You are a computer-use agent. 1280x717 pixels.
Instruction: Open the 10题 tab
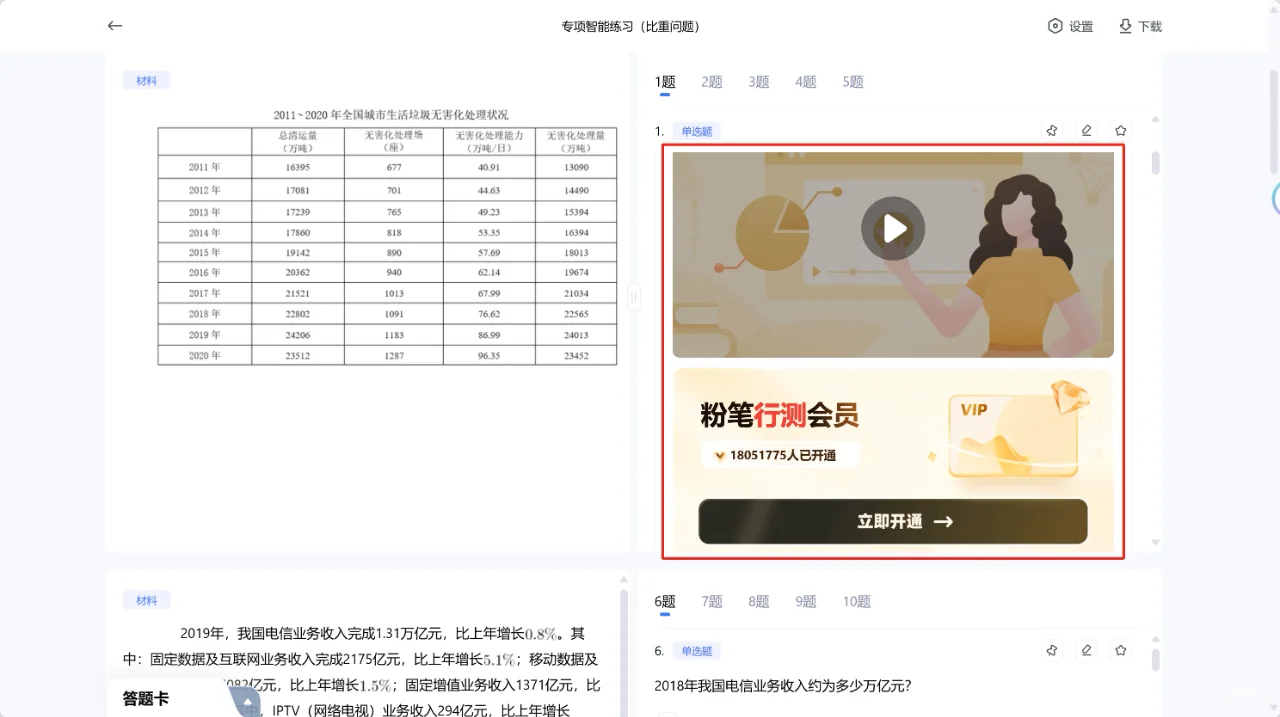coord(856,601)
